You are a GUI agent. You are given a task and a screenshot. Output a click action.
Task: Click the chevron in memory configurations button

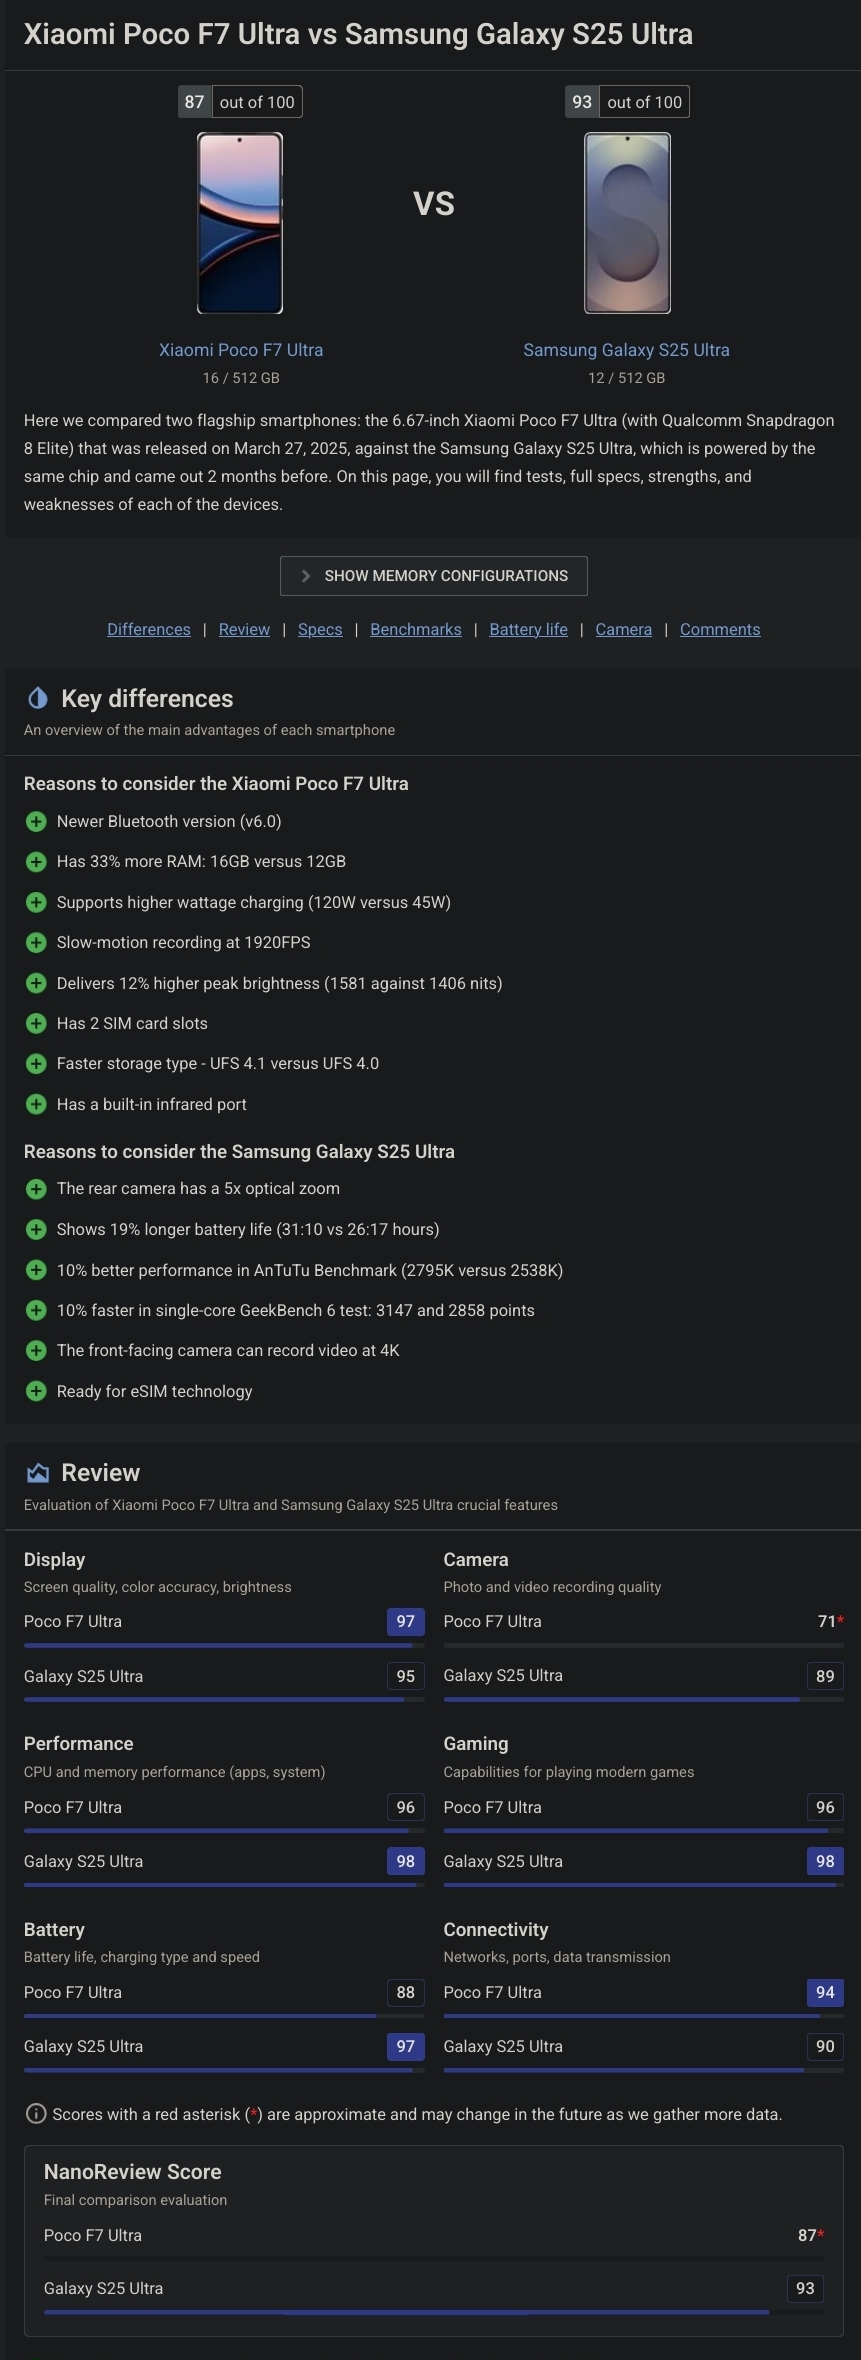(306, 576)
